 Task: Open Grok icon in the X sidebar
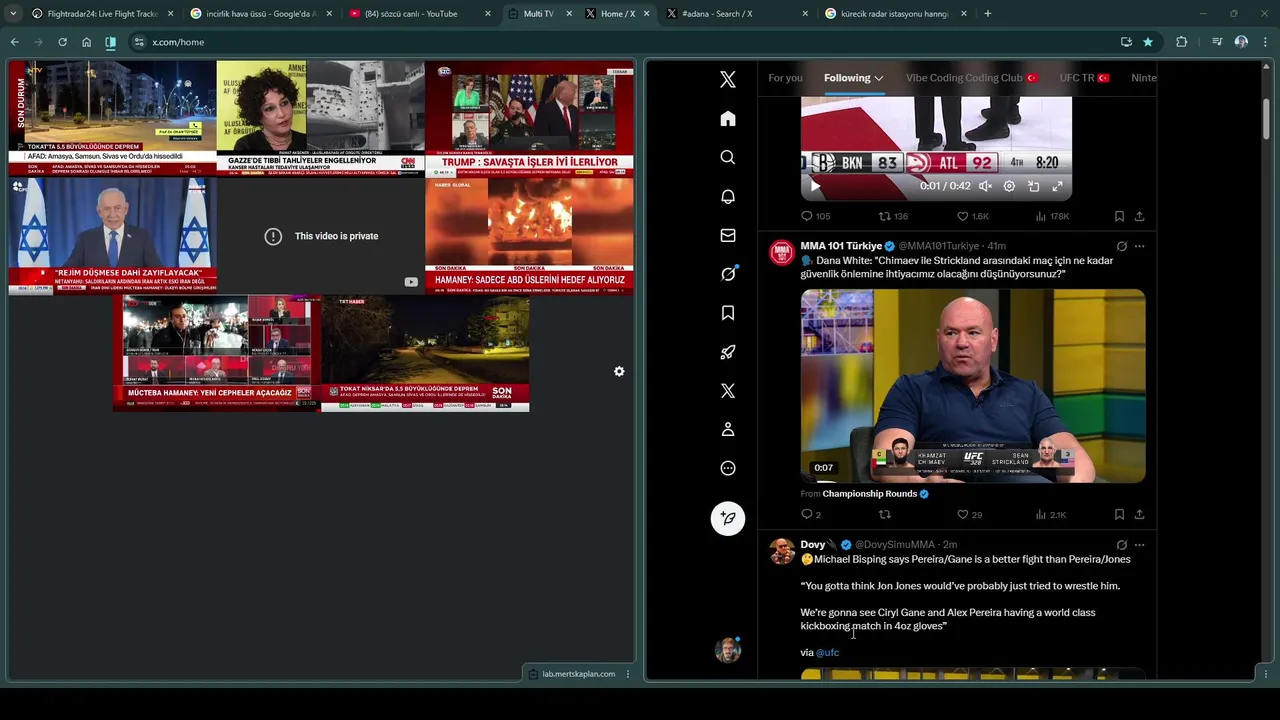pyautogui.click(x=728, y=274)
